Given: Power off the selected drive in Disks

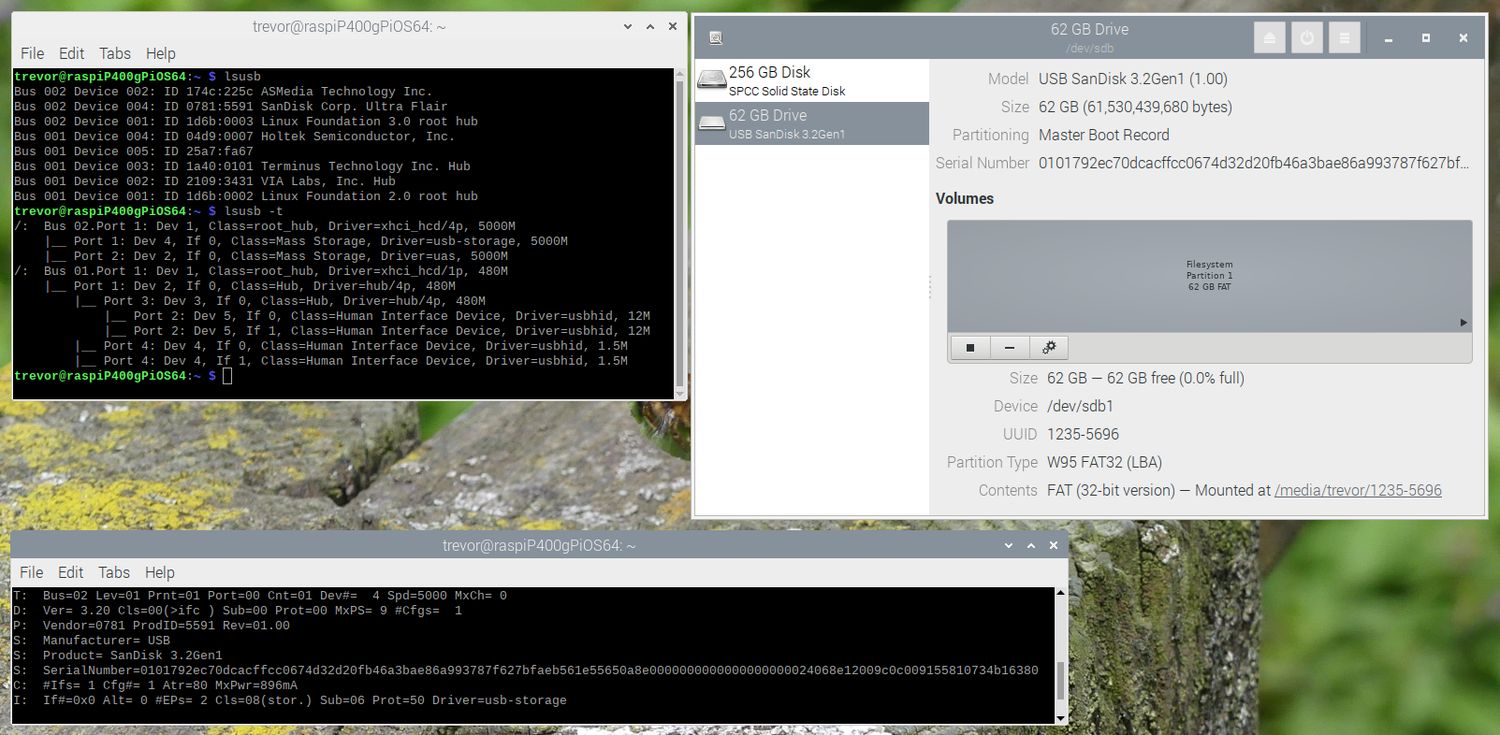Looking at the screenshot, I should pyautogui.click(x=1307, y=38).
